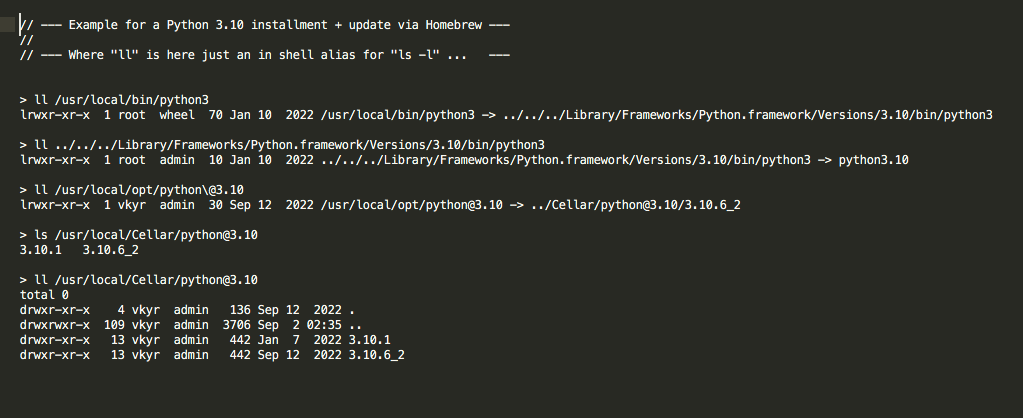
Task: Click "3.10.6_2" in the ls output line
Action: [110, 250]
